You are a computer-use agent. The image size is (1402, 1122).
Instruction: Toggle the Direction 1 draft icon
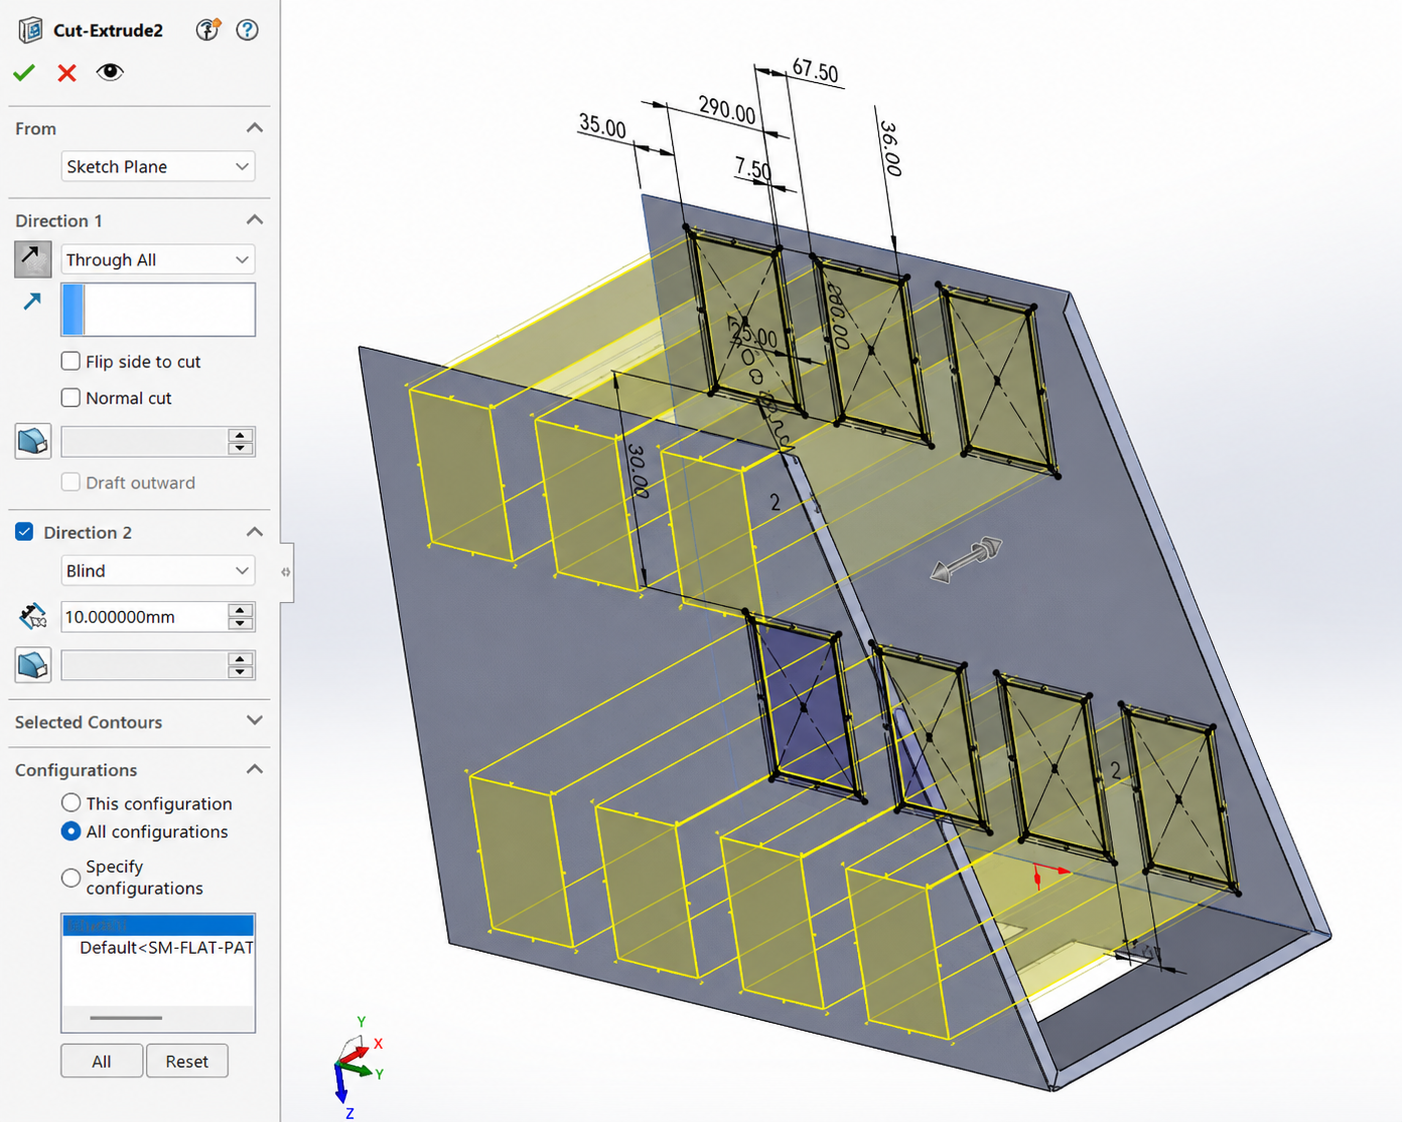[x=33, y=441]
